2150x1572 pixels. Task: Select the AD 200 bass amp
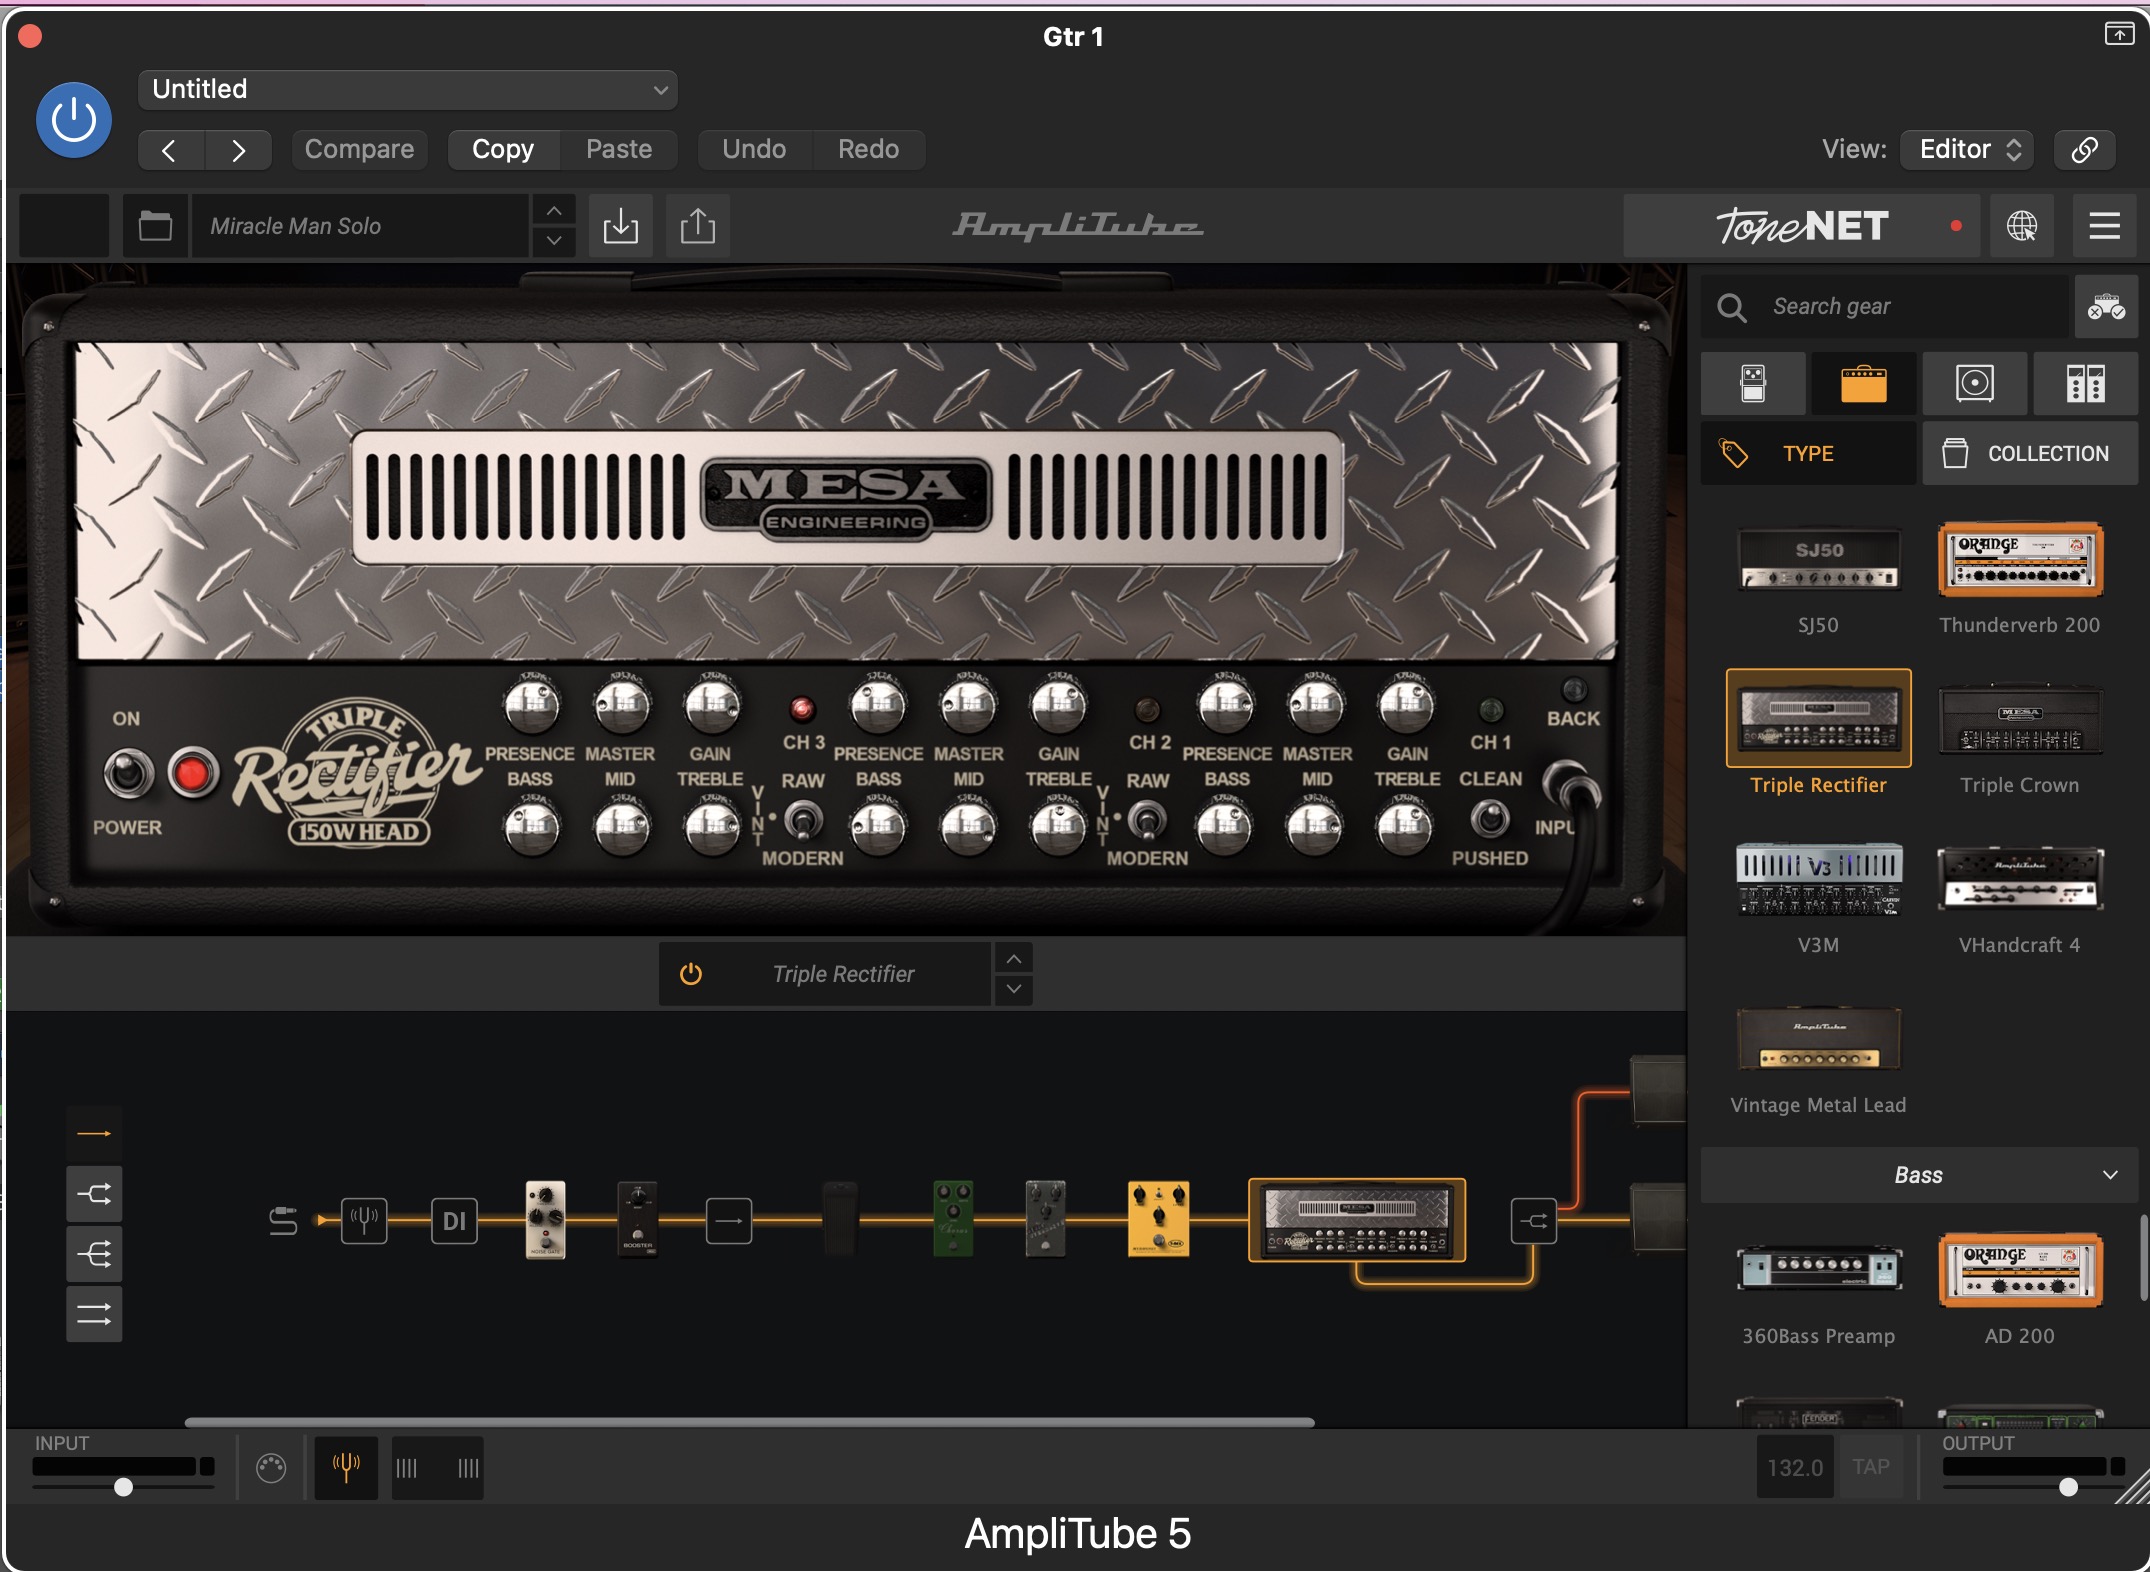(x=2020, y=1271)
